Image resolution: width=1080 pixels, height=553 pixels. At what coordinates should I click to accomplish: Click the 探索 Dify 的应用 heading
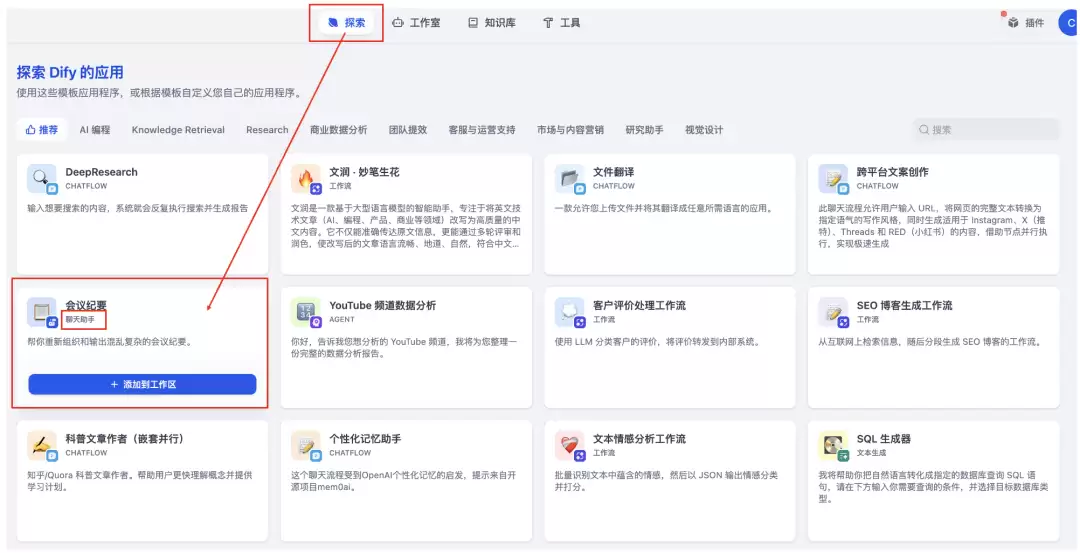coord(70,73)
